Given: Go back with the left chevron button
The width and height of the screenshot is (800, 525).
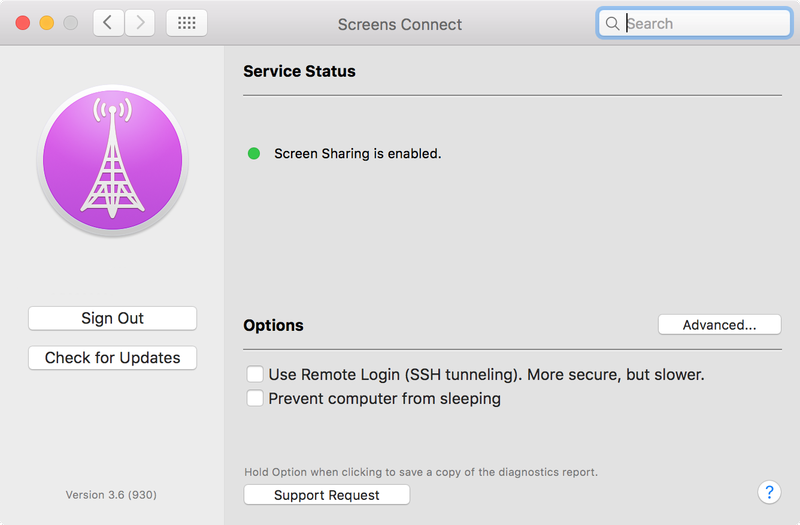Looking at the screenshot, I should click(x=108, y=23).
